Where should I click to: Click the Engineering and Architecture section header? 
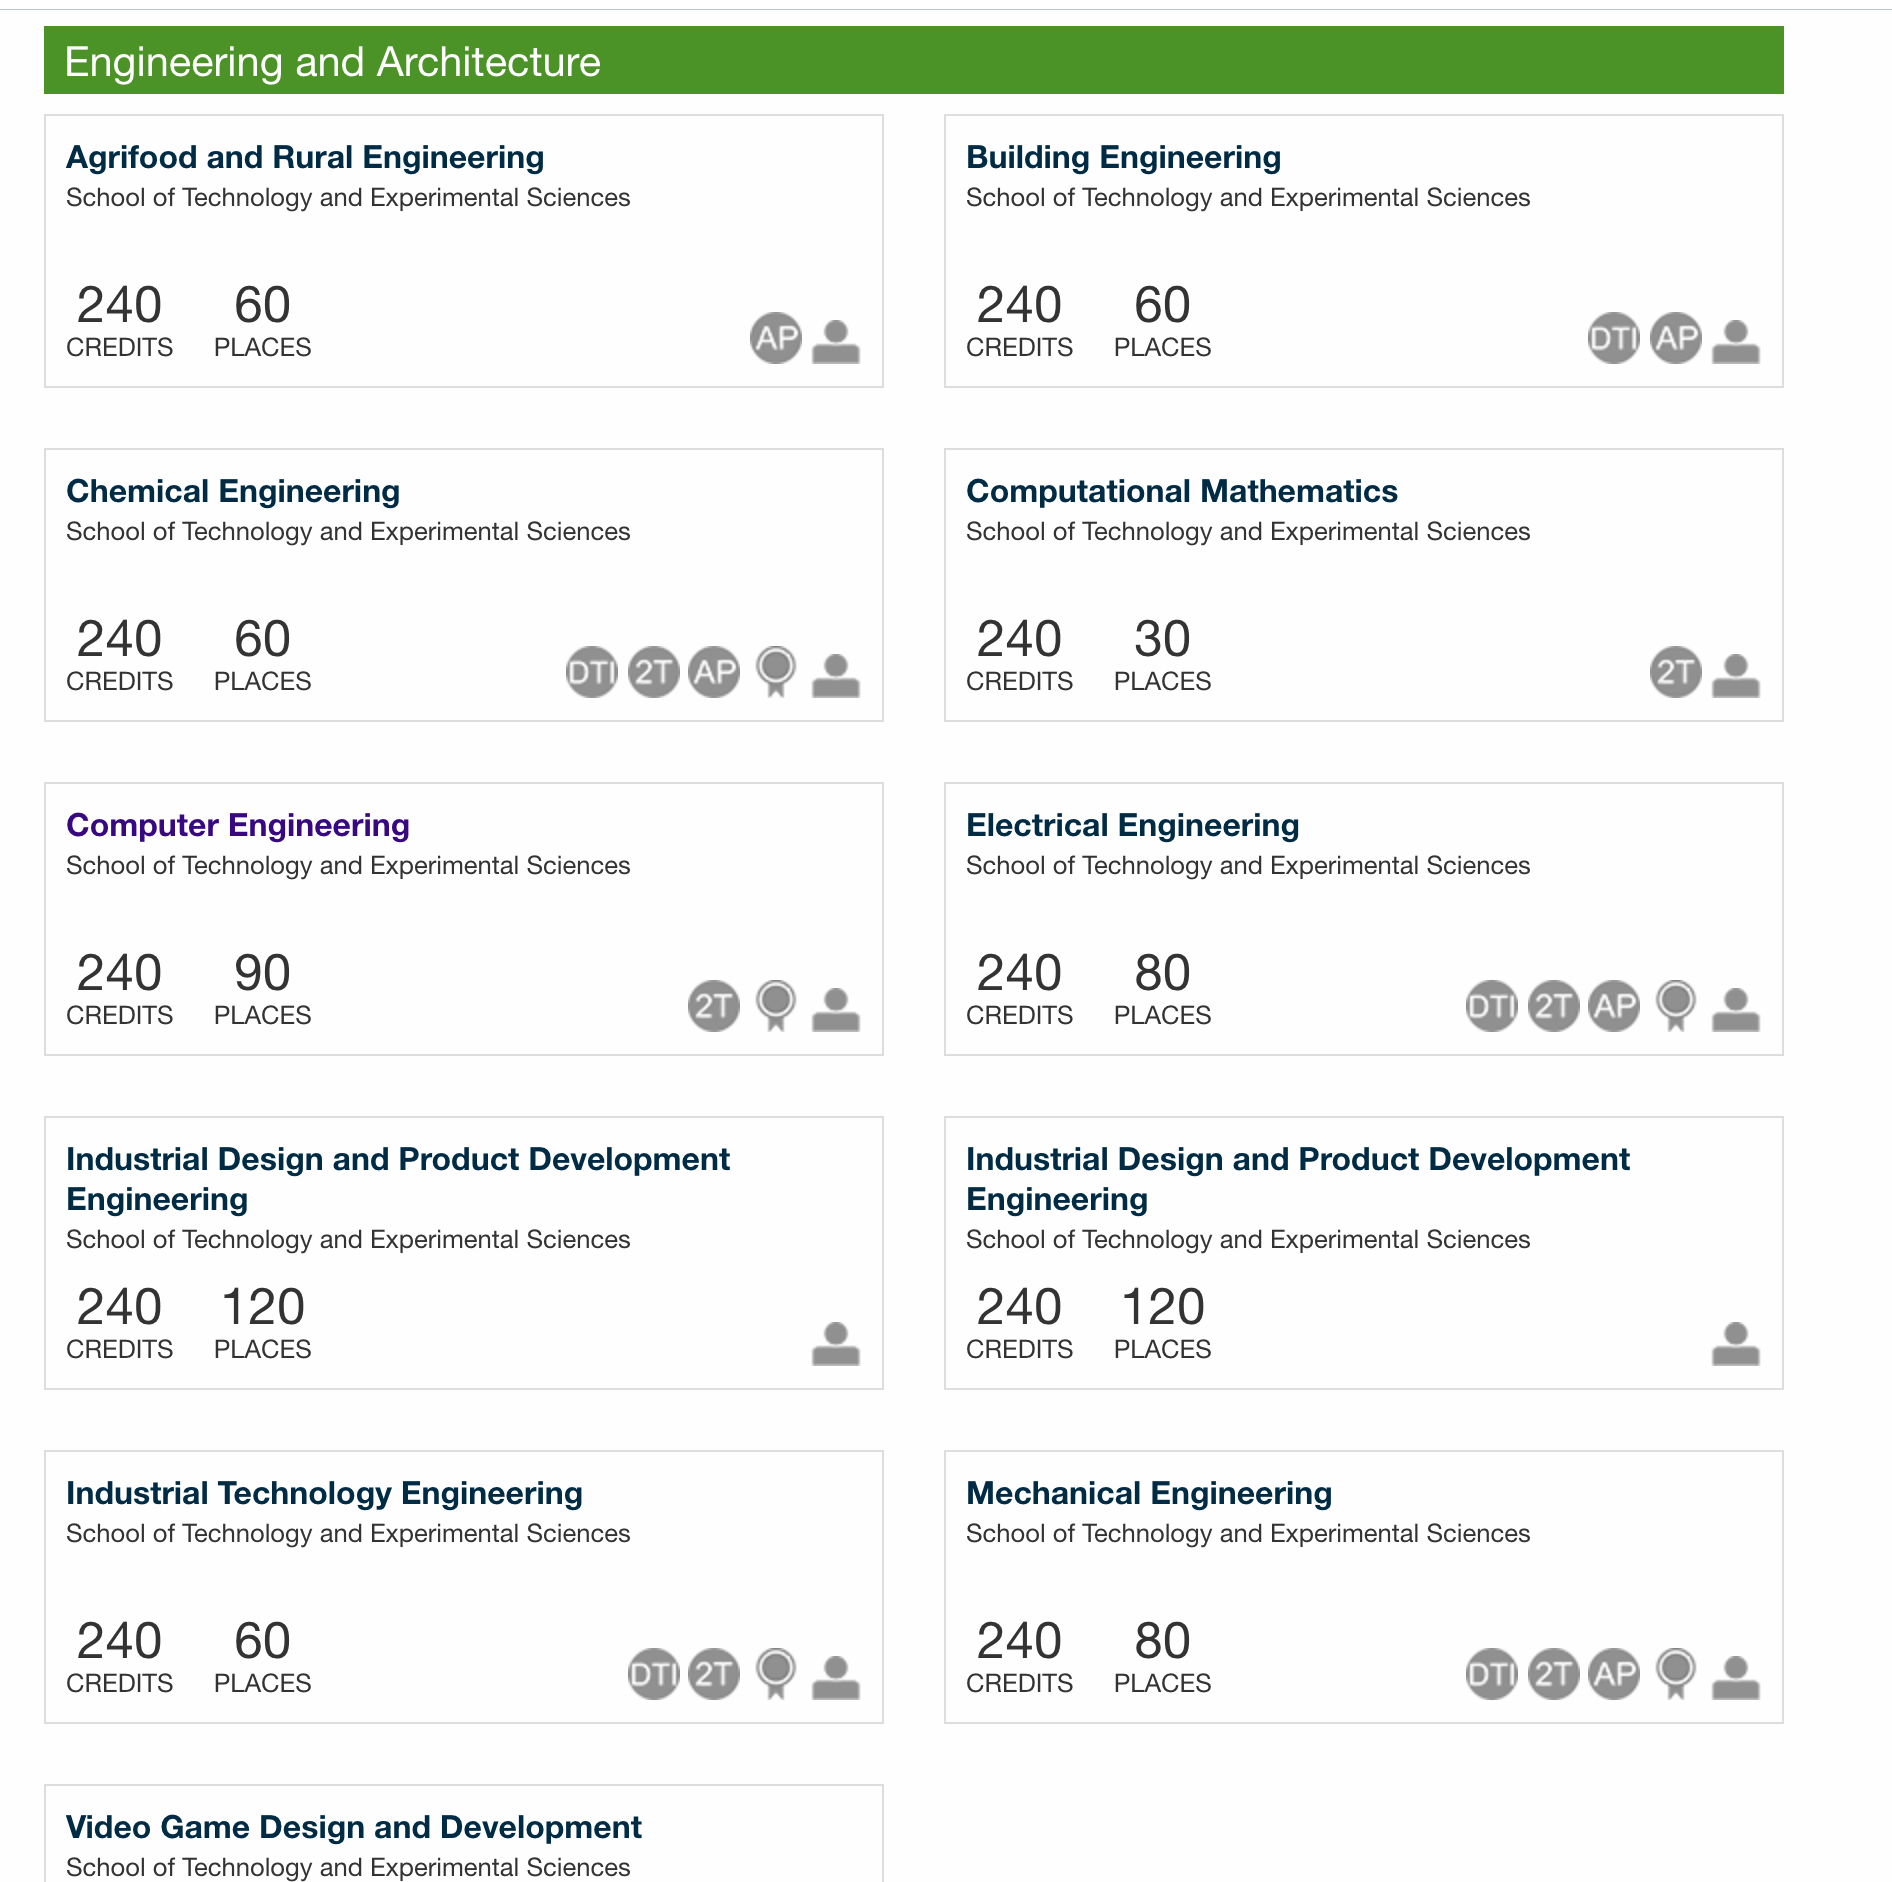[914, 61]
